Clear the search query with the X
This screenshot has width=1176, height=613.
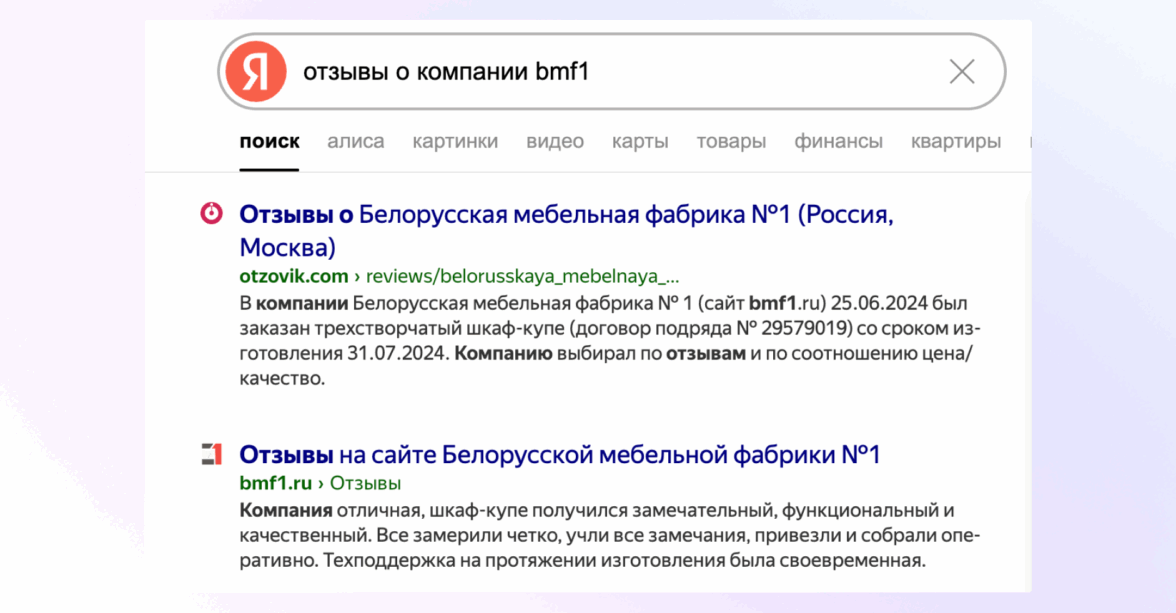(961, 72)
